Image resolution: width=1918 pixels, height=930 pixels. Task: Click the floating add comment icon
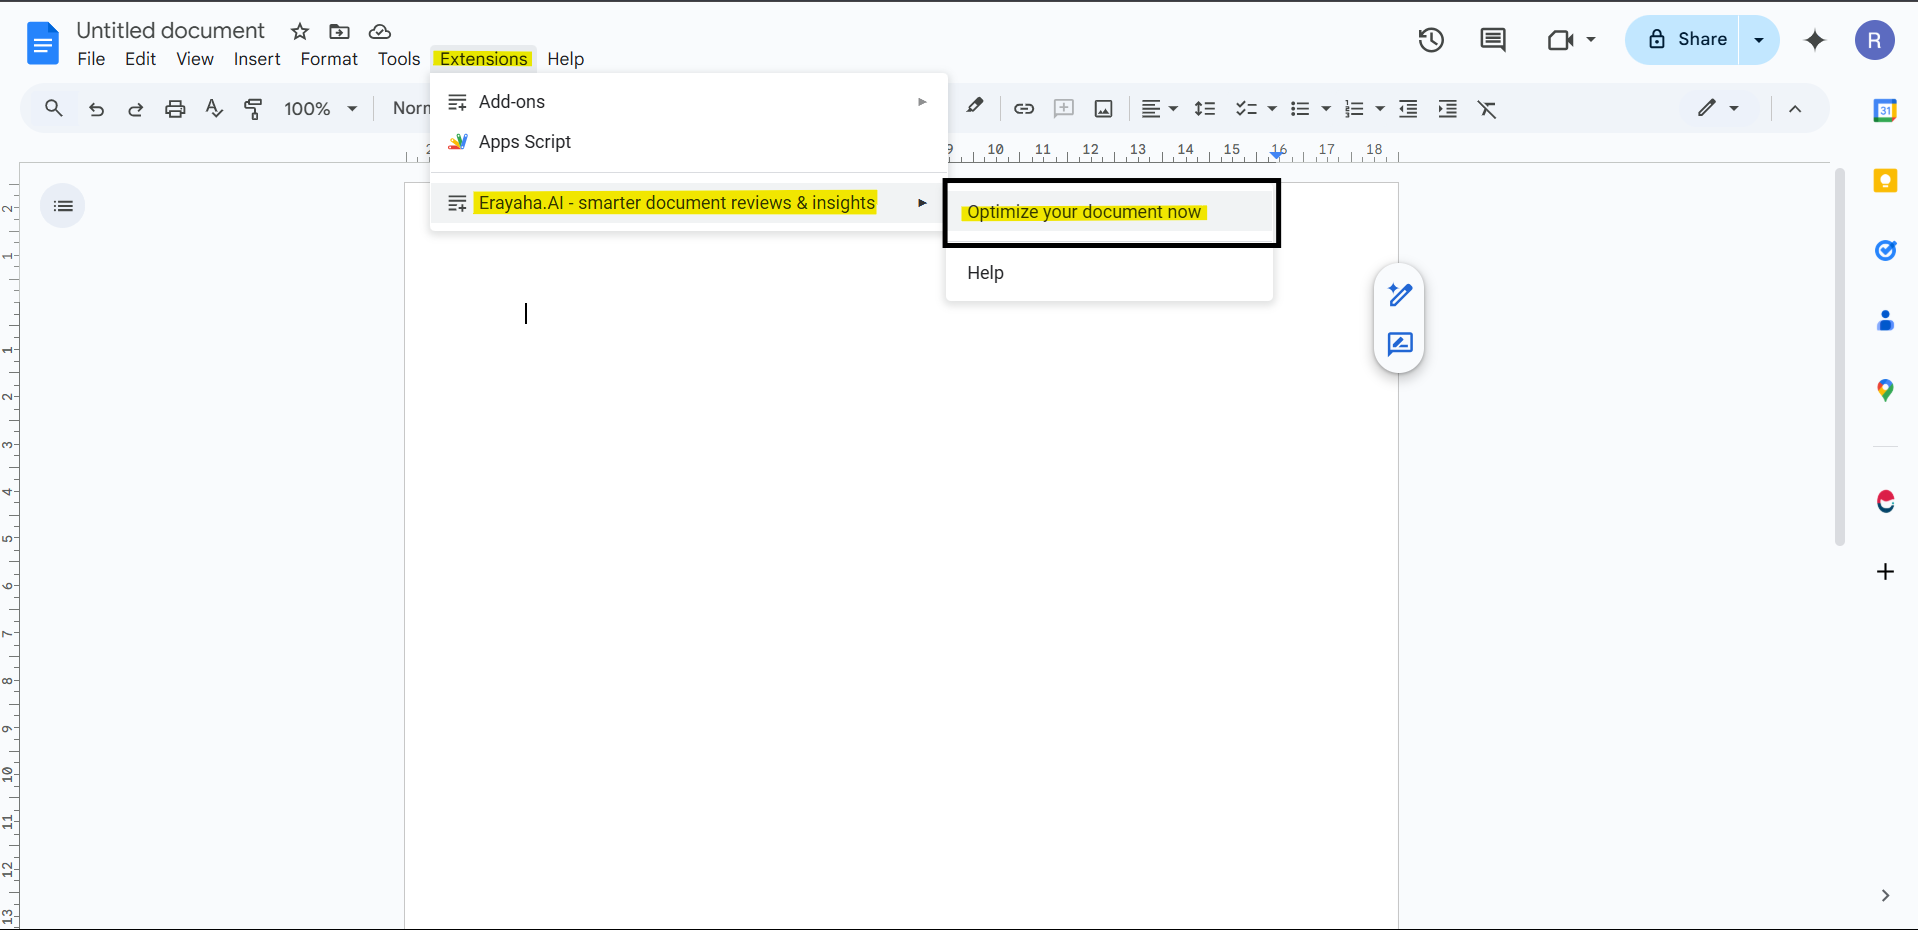click(x=1400, y=344)
